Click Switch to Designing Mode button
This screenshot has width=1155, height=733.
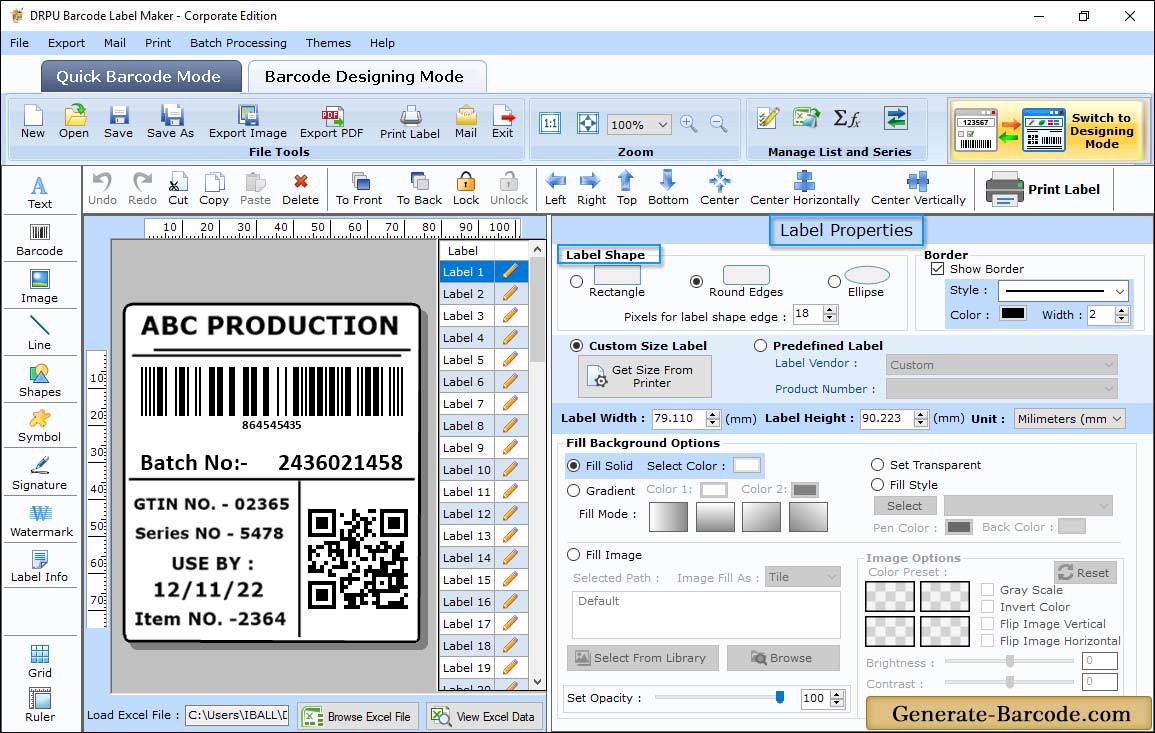pyautogui.click(x=1049, y=131)
